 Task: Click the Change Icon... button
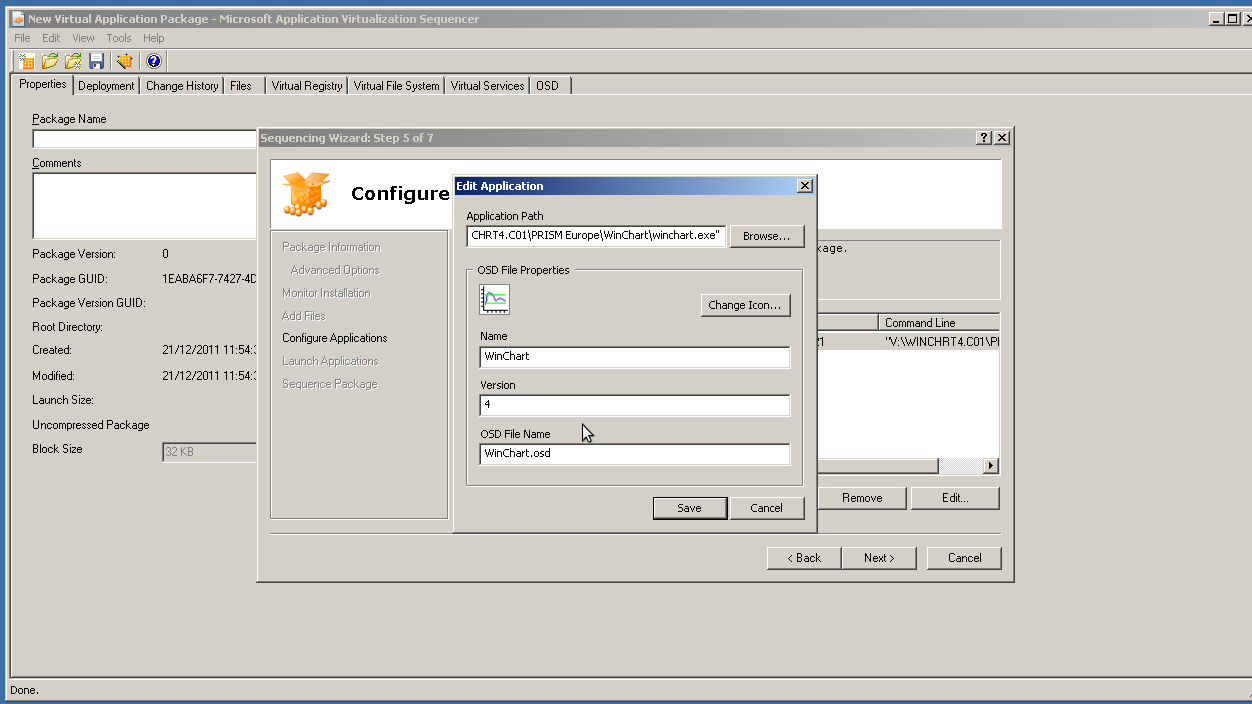(745, 305)
